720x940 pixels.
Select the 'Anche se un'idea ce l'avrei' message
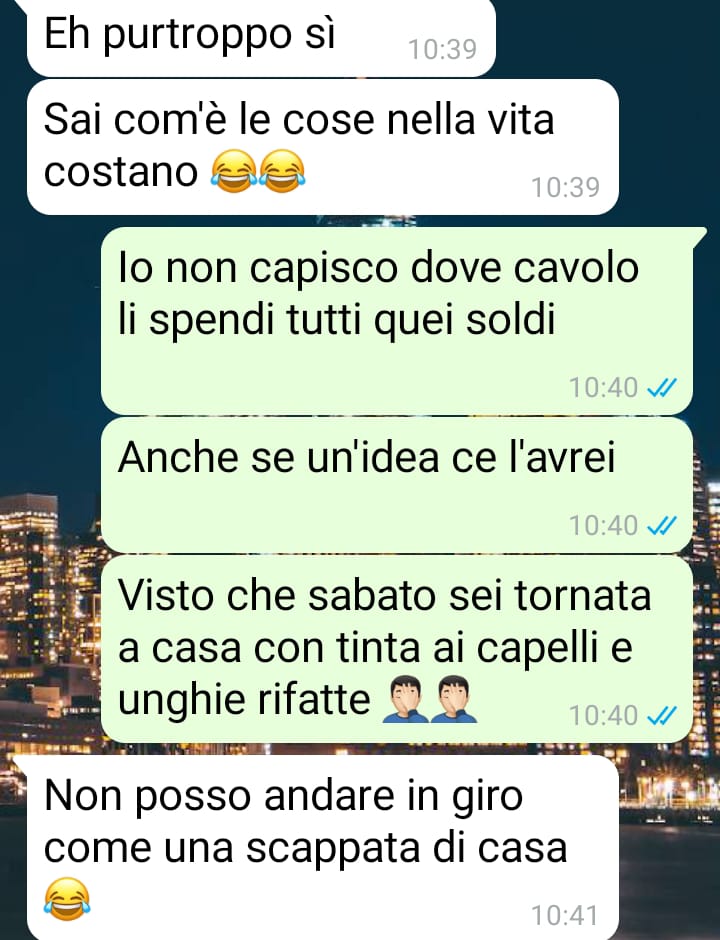click(397, 485)
